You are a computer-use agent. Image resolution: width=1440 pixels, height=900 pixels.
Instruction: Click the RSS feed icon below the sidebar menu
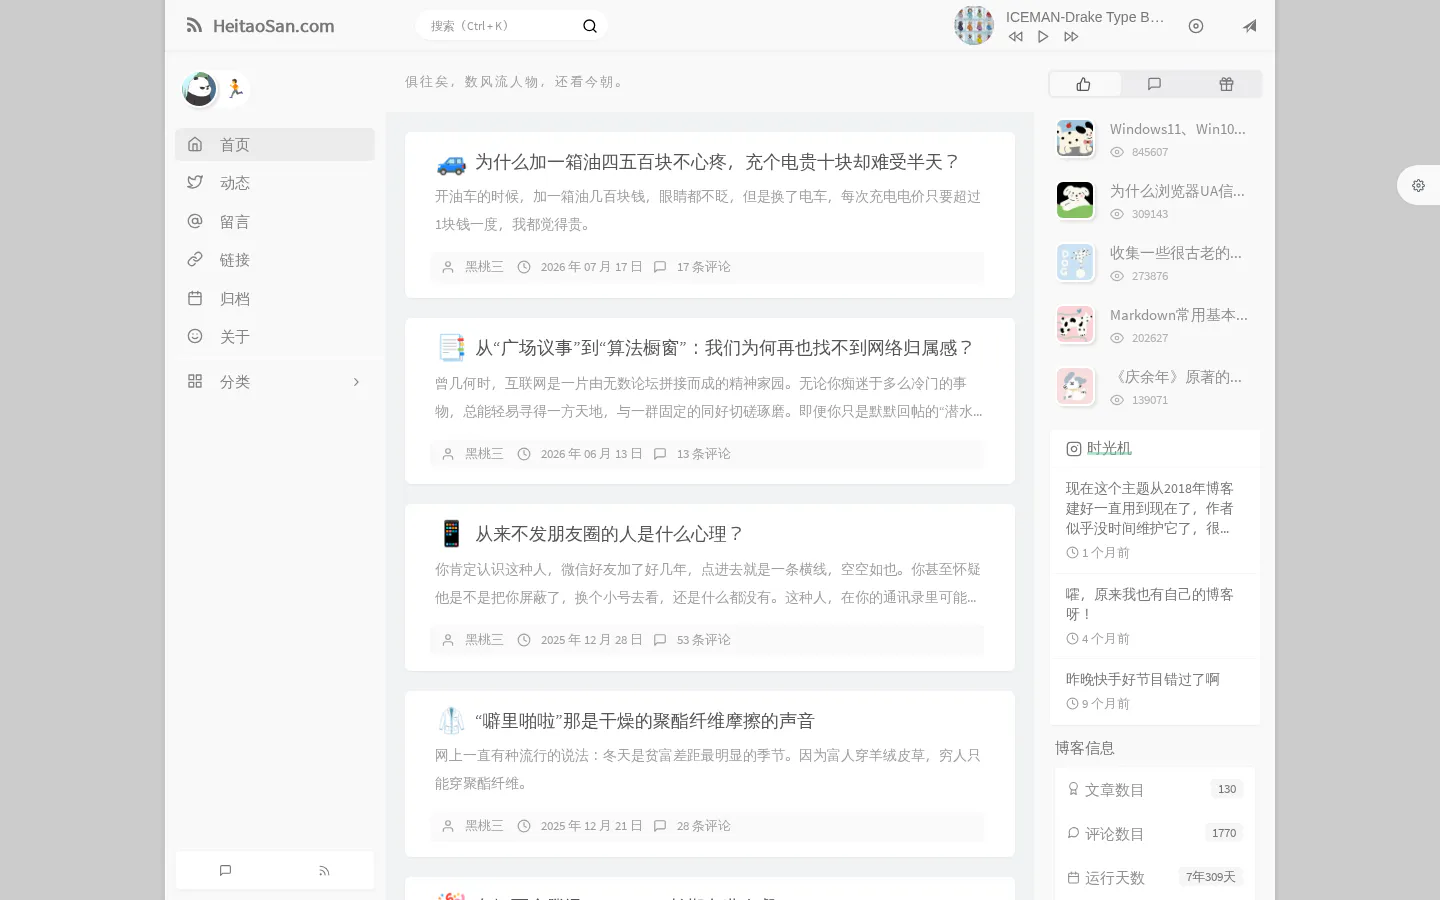point(324,871)
